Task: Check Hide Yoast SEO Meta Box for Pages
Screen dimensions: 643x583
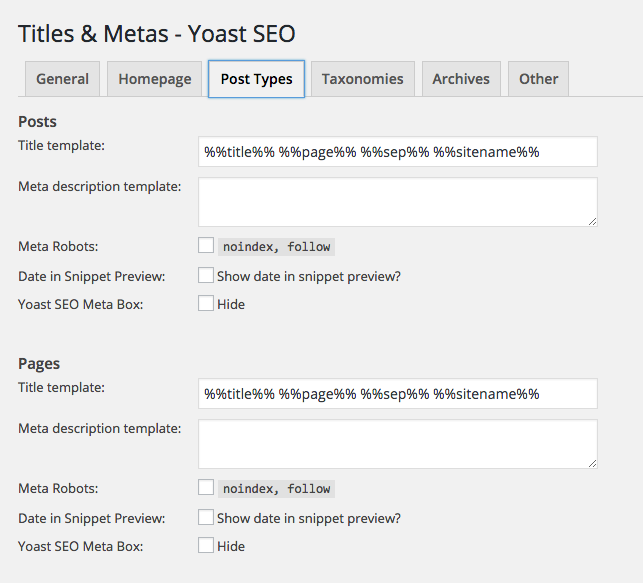Action: point(206,546)
